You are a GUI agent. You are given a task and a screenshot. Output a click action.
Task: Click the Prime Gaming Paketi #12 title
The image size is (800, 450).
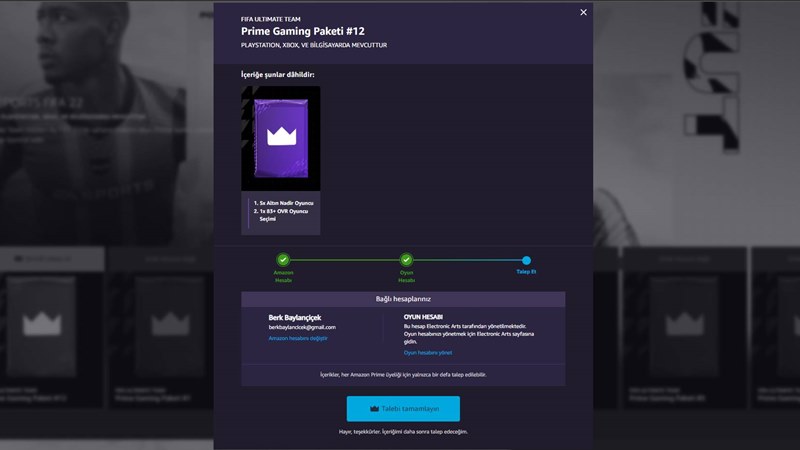(x=303, y=31)
